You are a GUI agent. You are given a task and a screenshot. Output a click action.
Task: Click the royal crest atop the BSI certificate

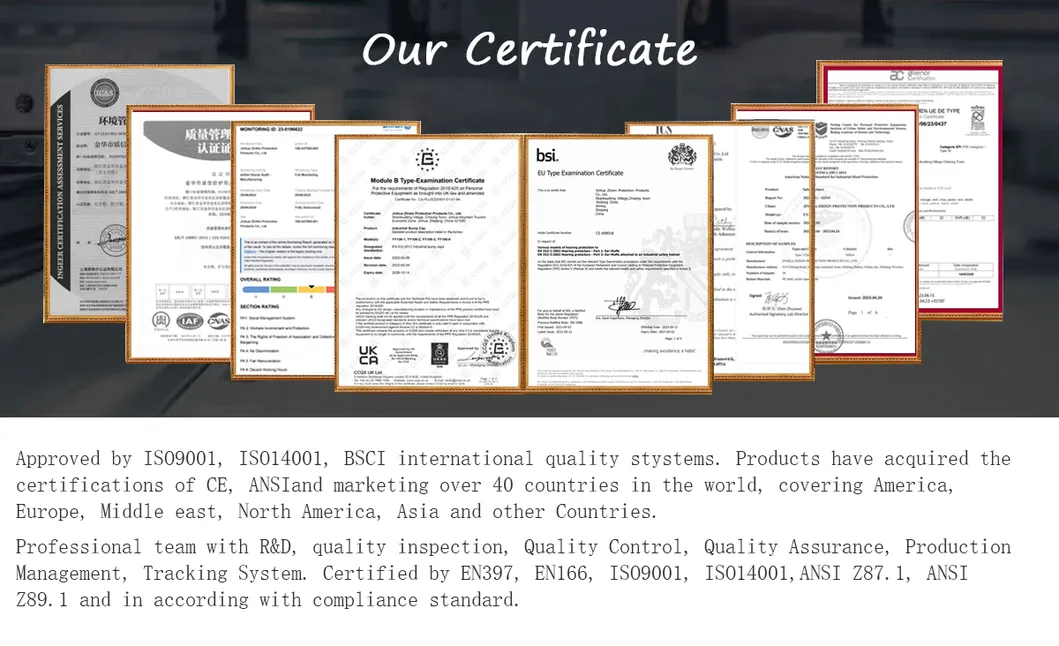[x=680, y=156]
